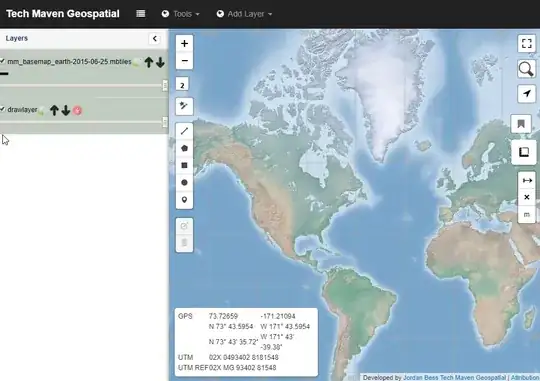Click green zoom-to icon beside drawlayer

point(41,111)
